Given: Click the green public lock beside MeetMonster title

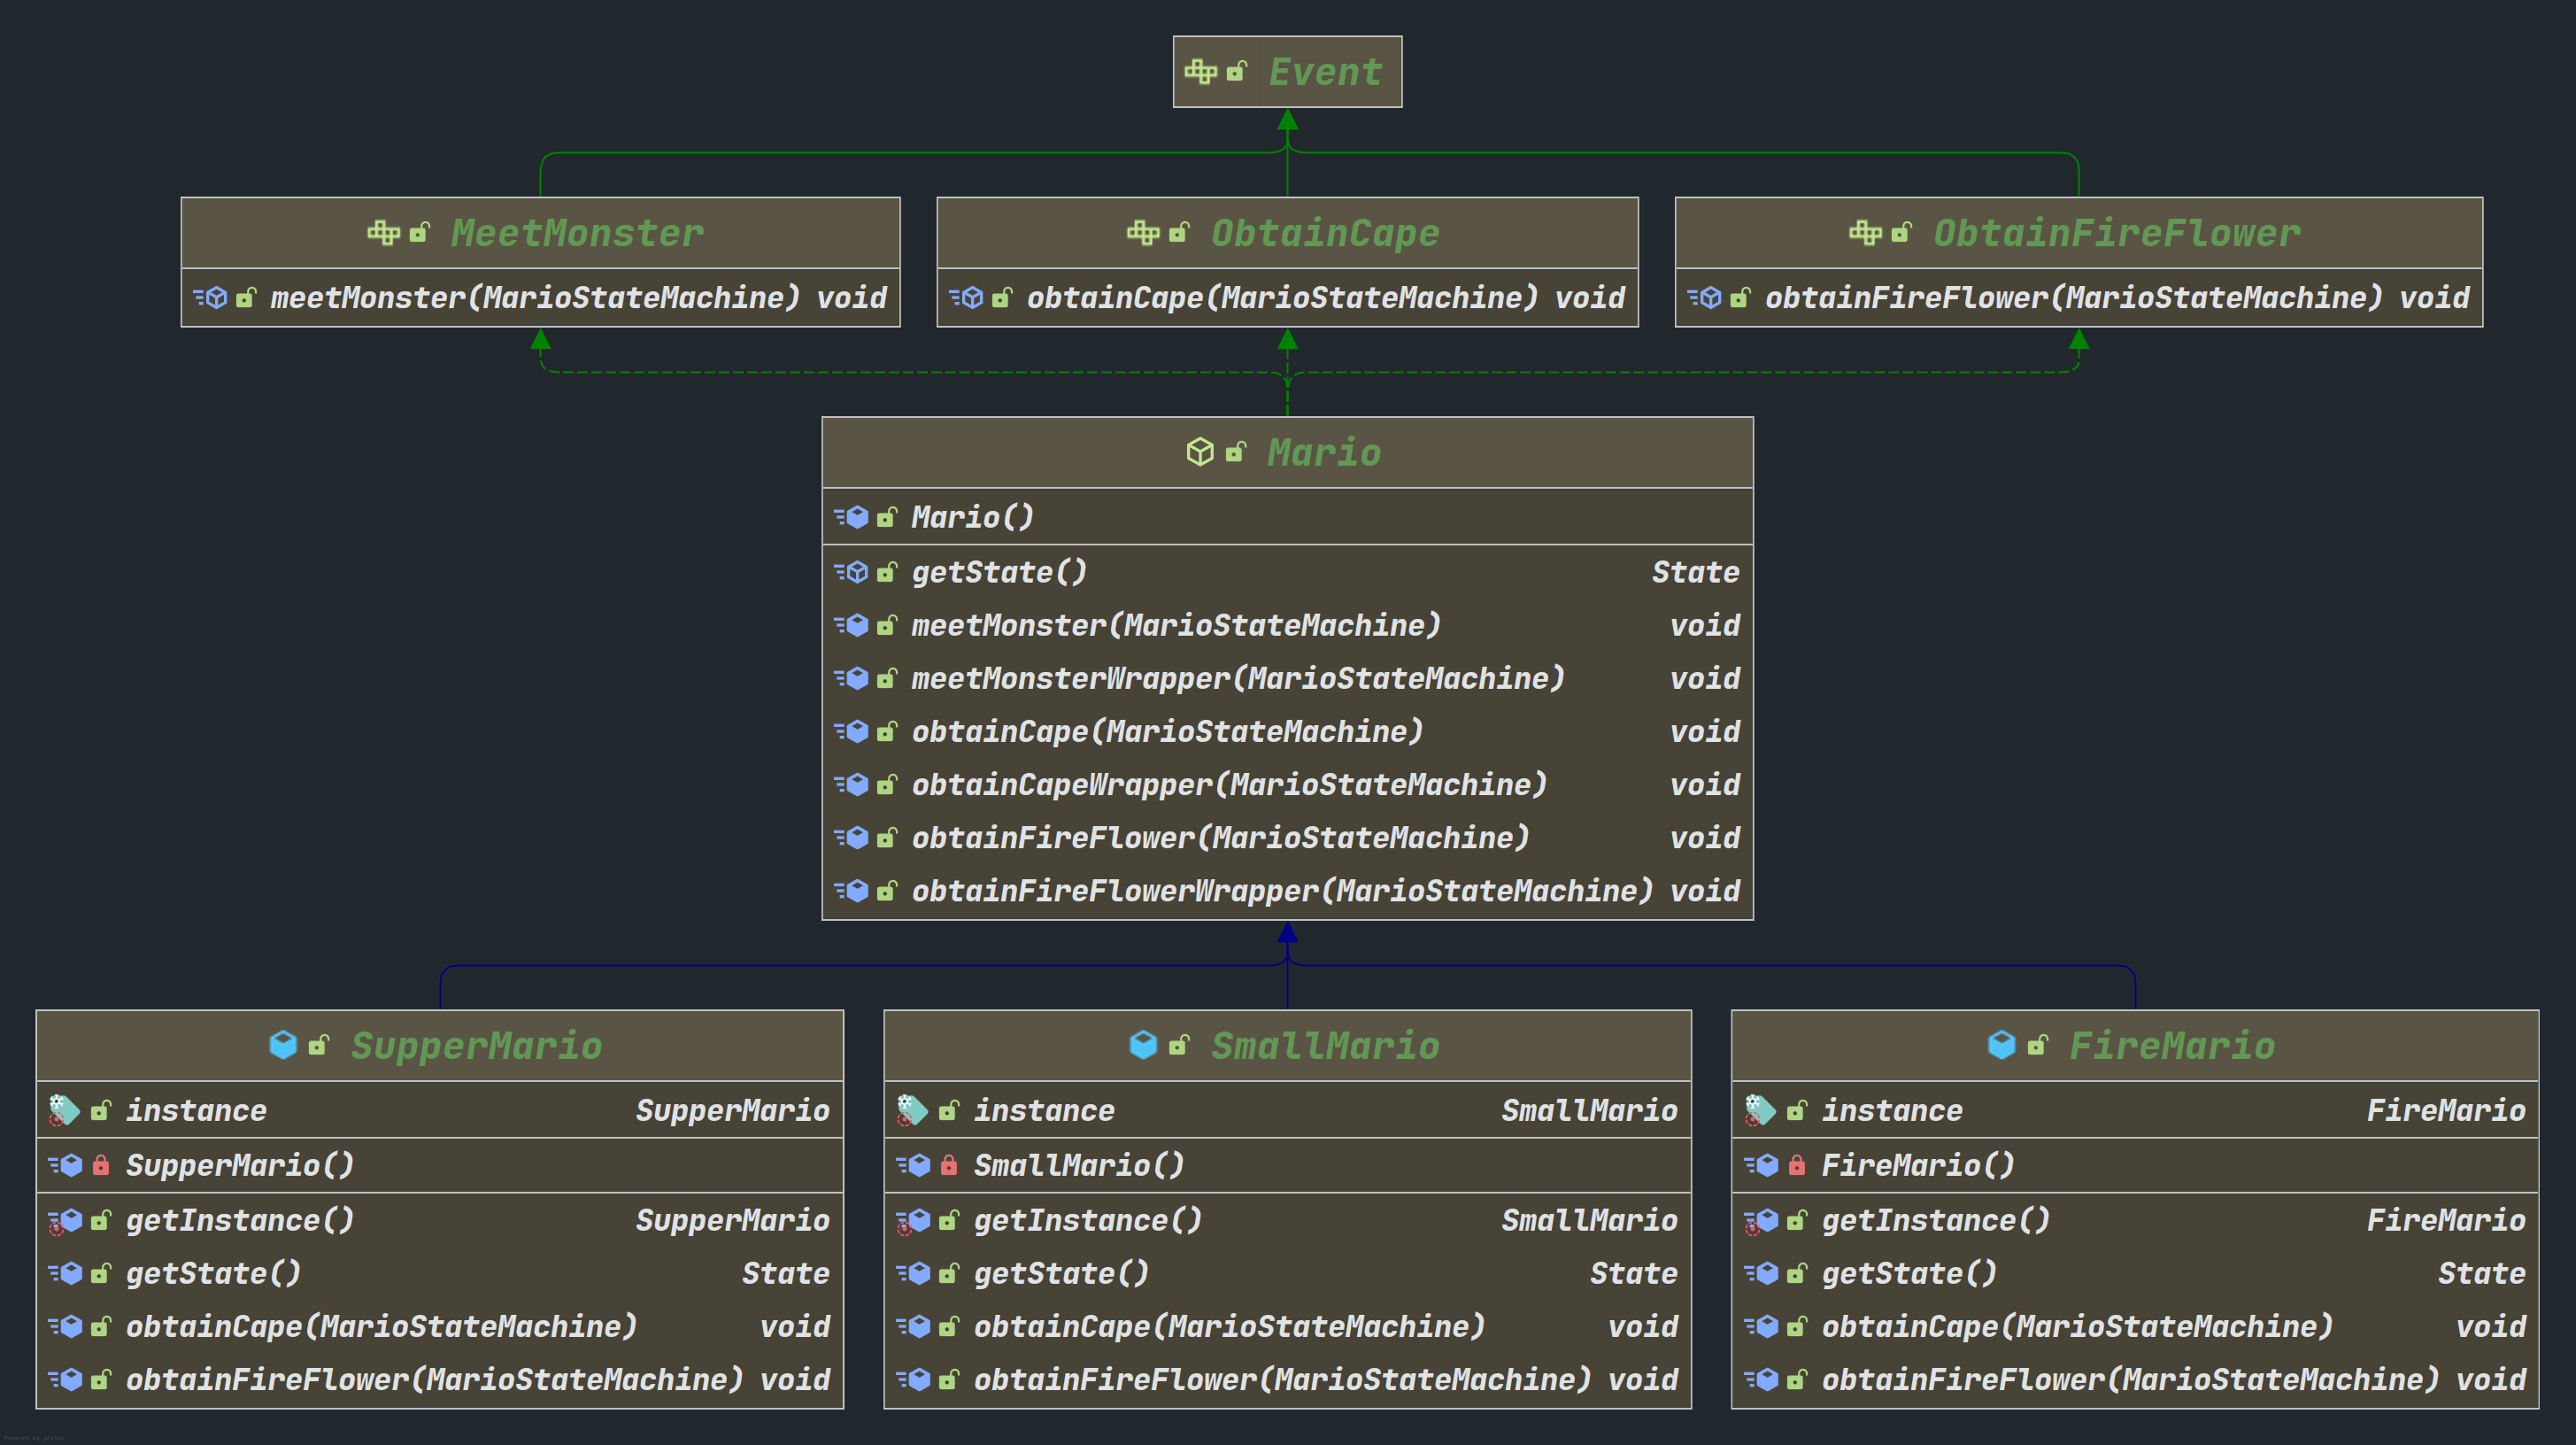Looking at the screenshot, I should (420, 233).
